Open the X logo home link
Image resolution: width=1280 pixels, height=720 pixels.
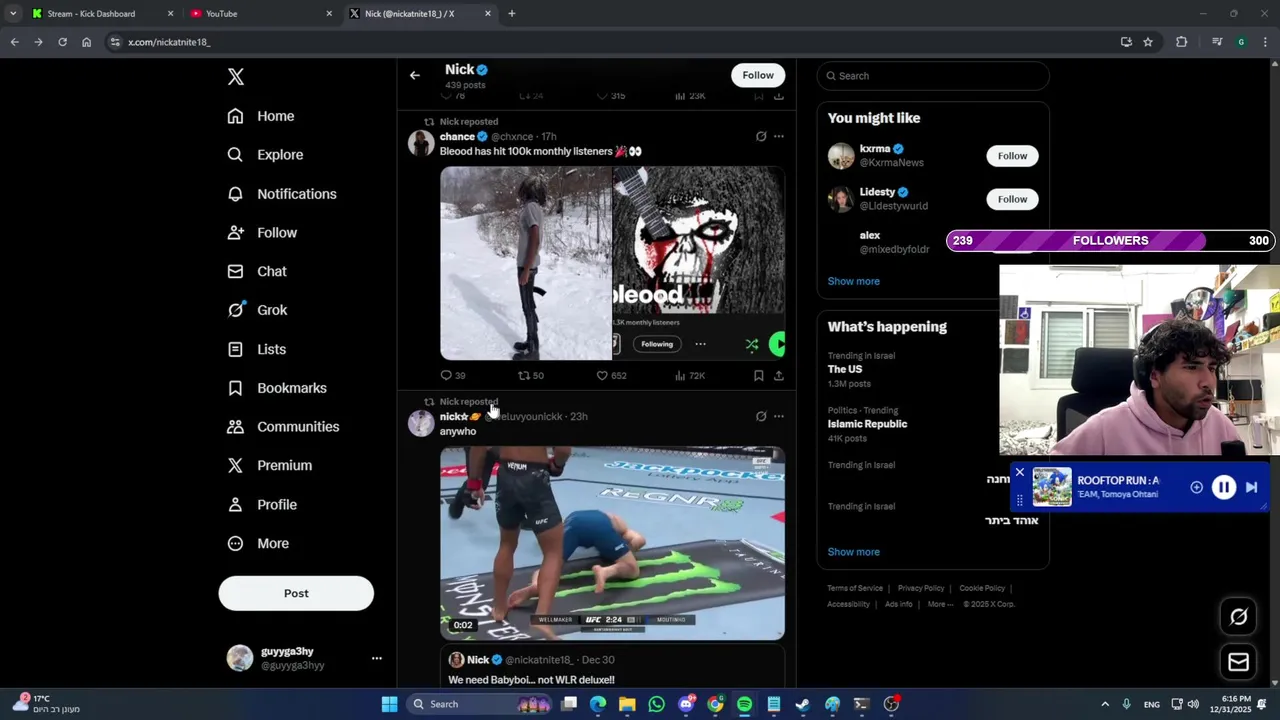[x=236, y=77]
